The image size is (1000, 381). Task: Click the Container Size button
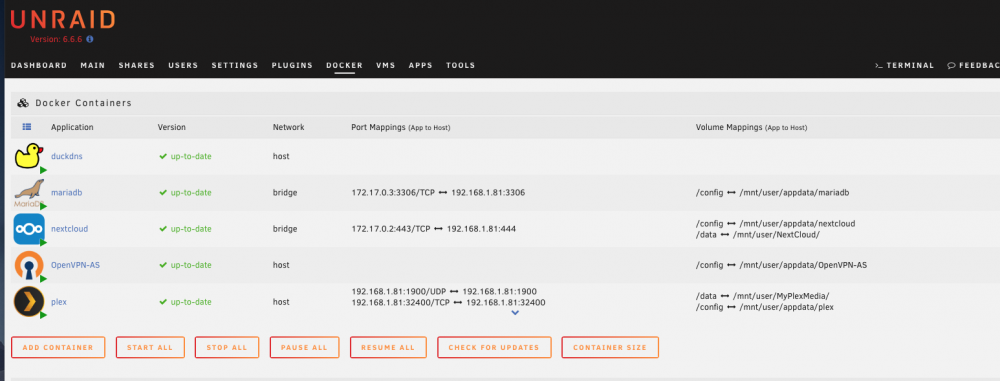[610, 347]
